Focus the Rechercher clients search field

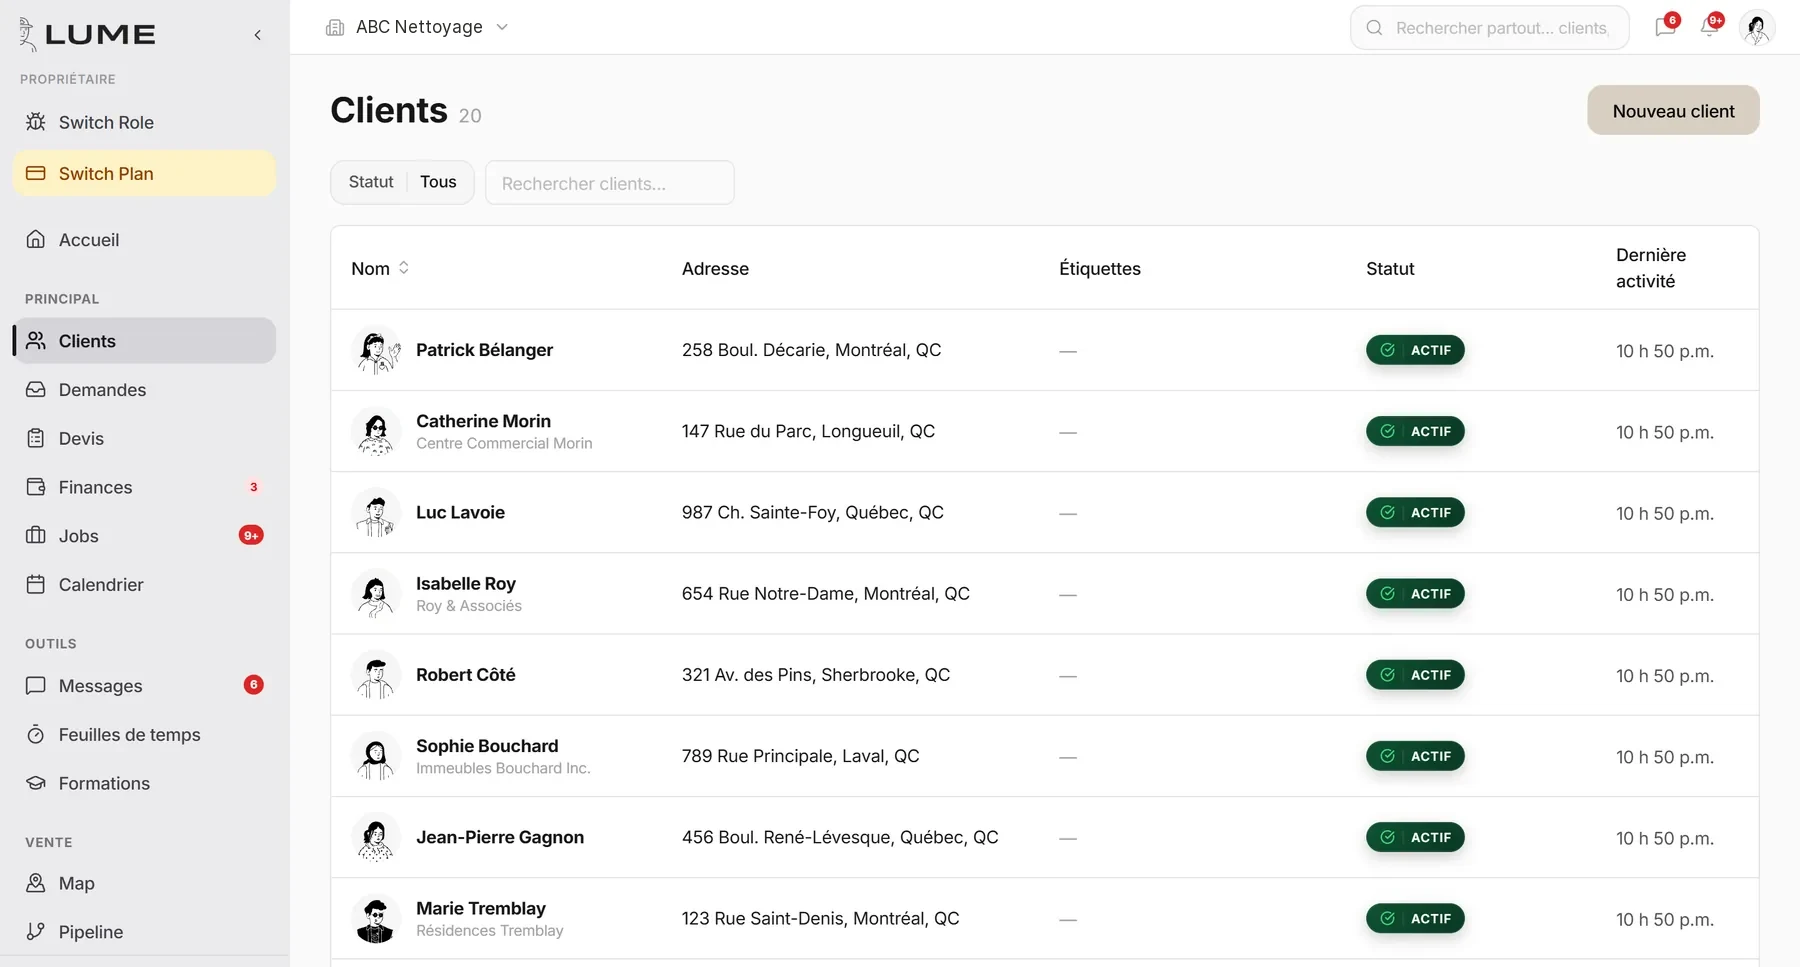pyautogui.click(x=610, y=183)
